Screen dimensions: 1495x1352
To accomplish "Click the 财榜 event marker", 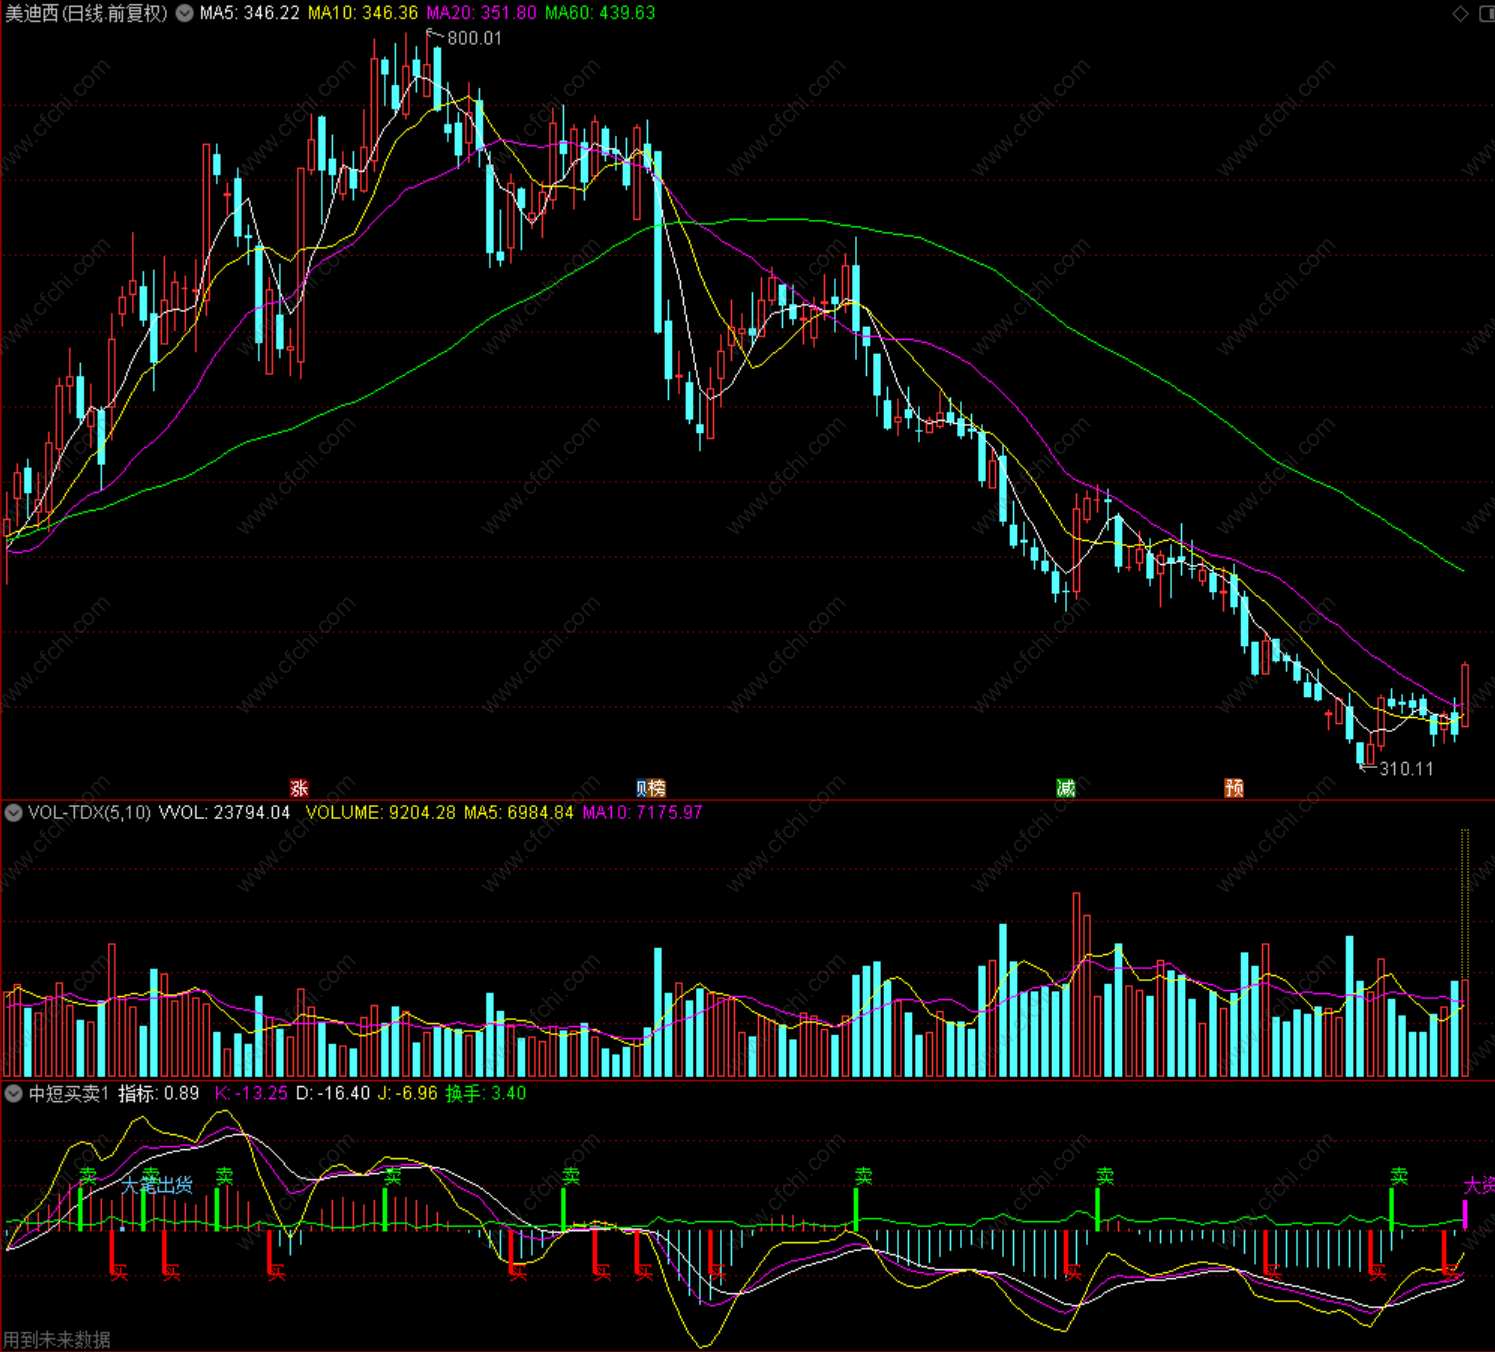I will pos(650,788).
